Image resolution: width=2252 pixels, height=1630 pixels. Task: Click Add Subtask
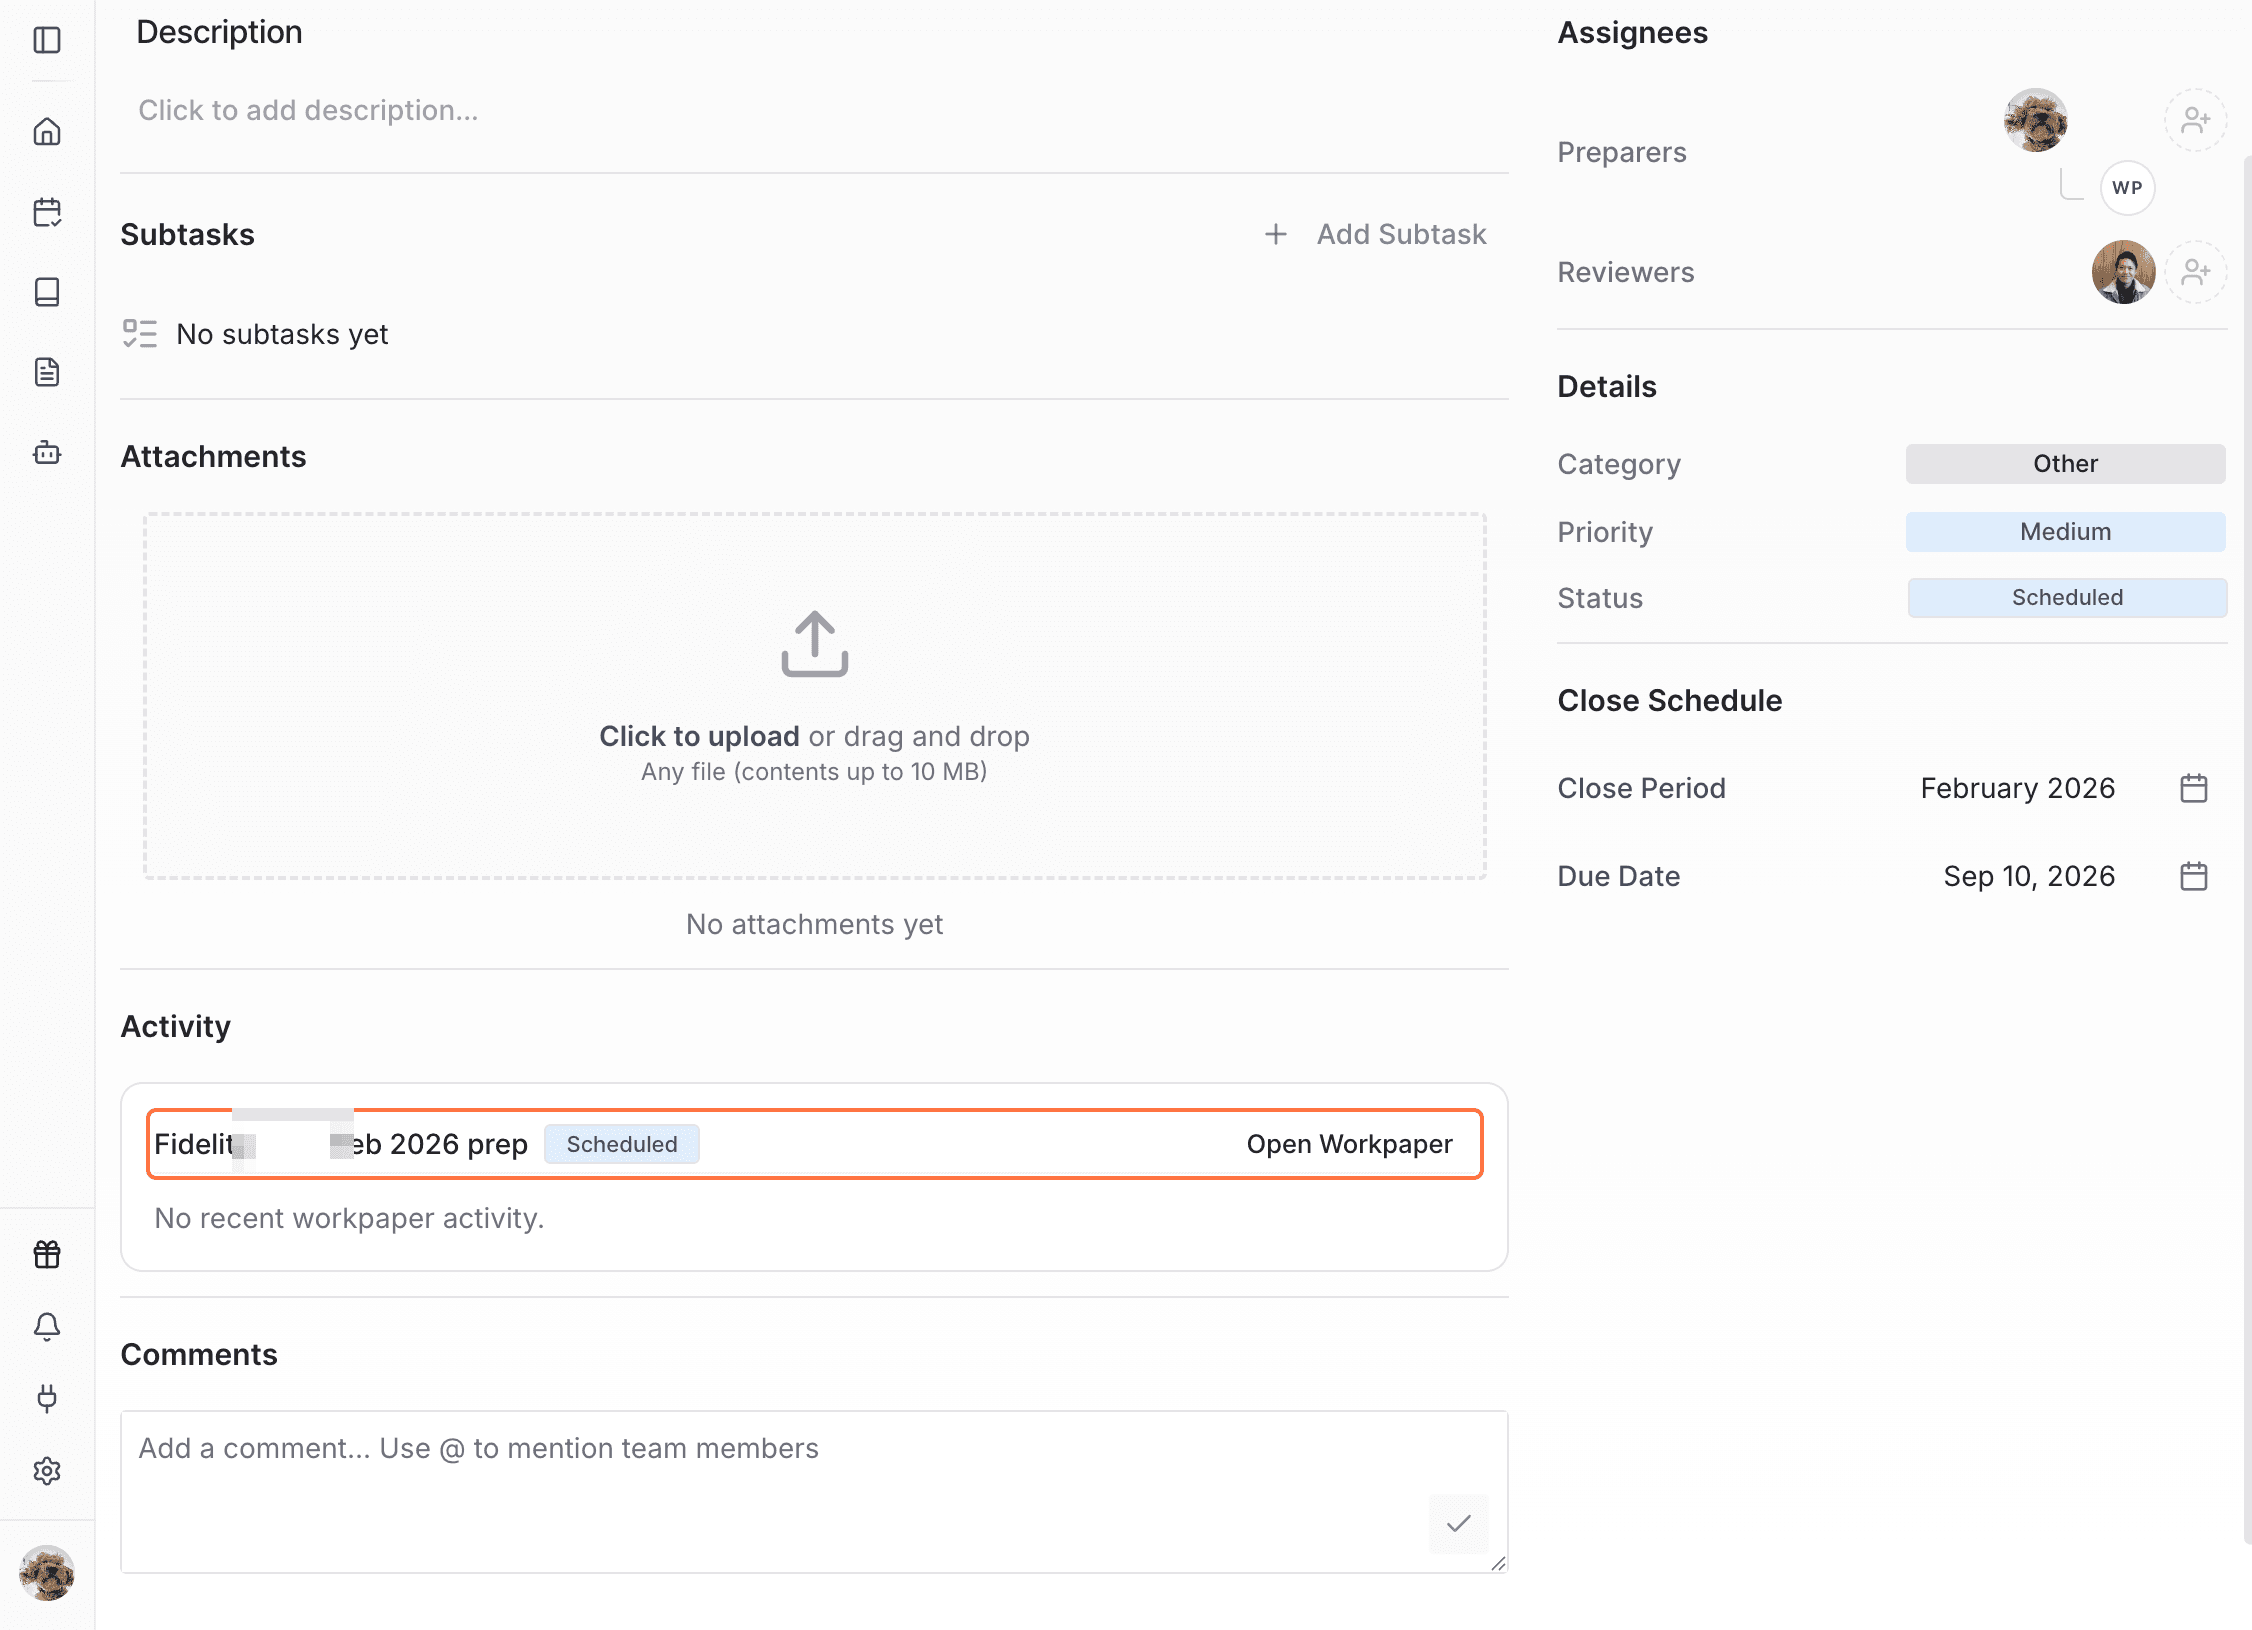[1402, 234]
